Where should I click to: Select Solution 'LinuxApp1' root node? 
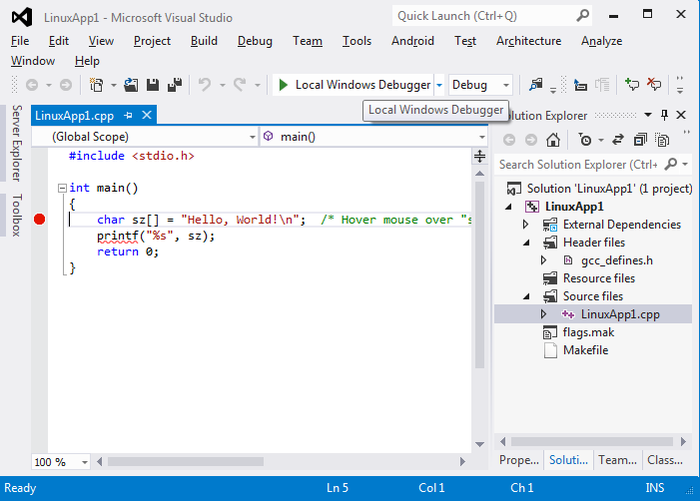pos(609,188)
